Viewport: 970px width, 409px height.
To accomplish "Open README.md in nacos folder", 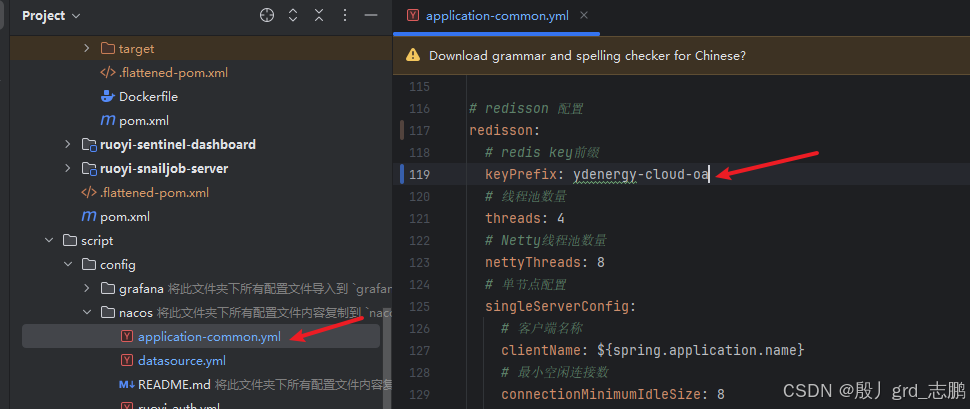I will (174, 385).
